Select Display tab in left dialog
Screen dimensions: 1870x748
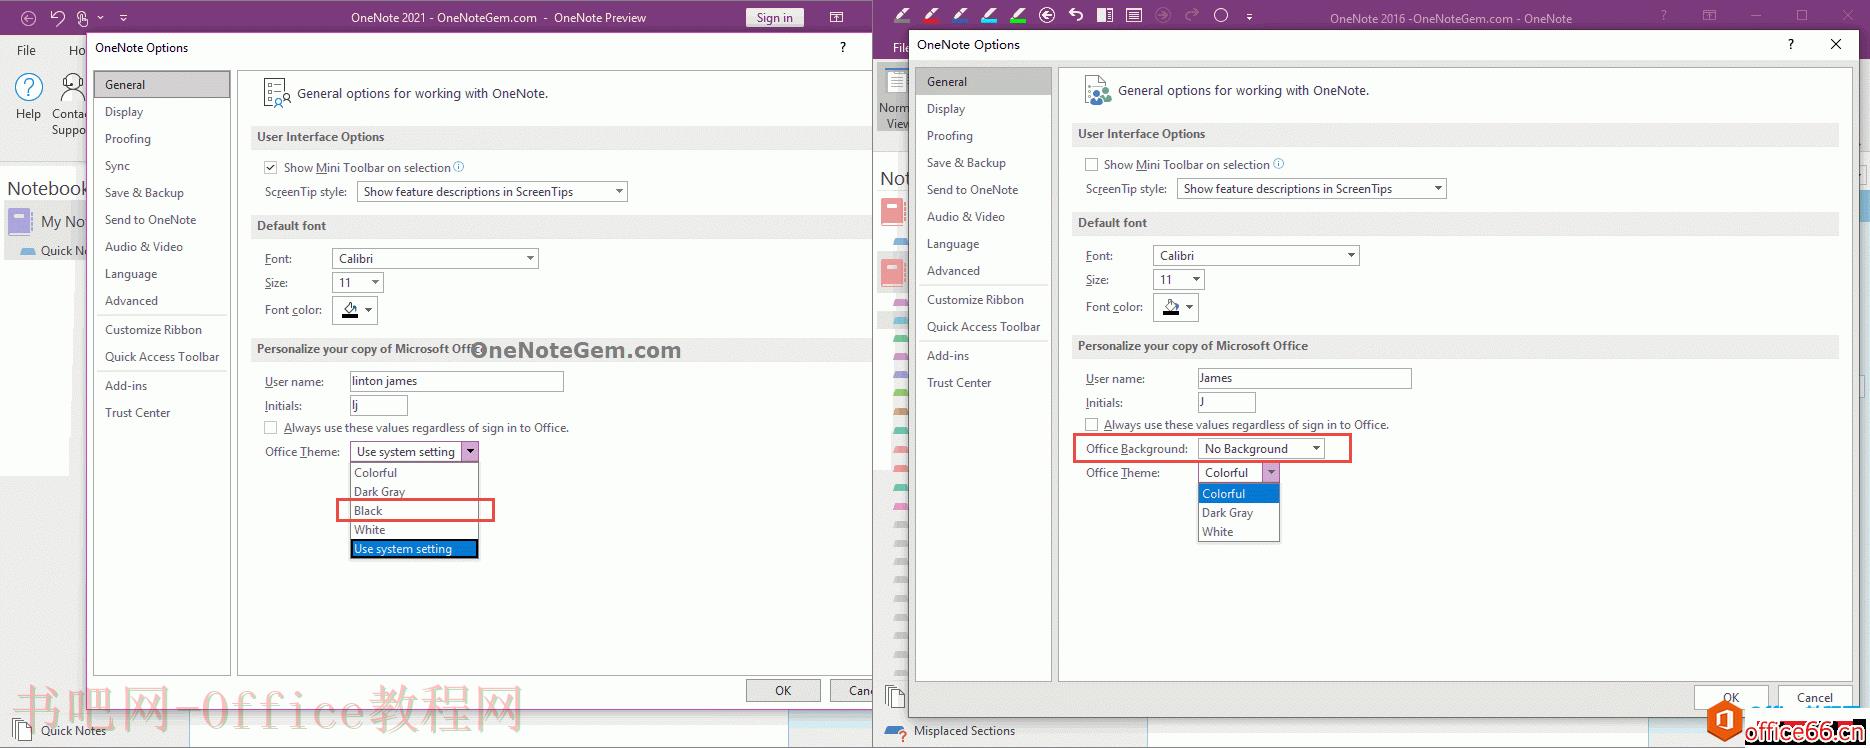[161, 112]
